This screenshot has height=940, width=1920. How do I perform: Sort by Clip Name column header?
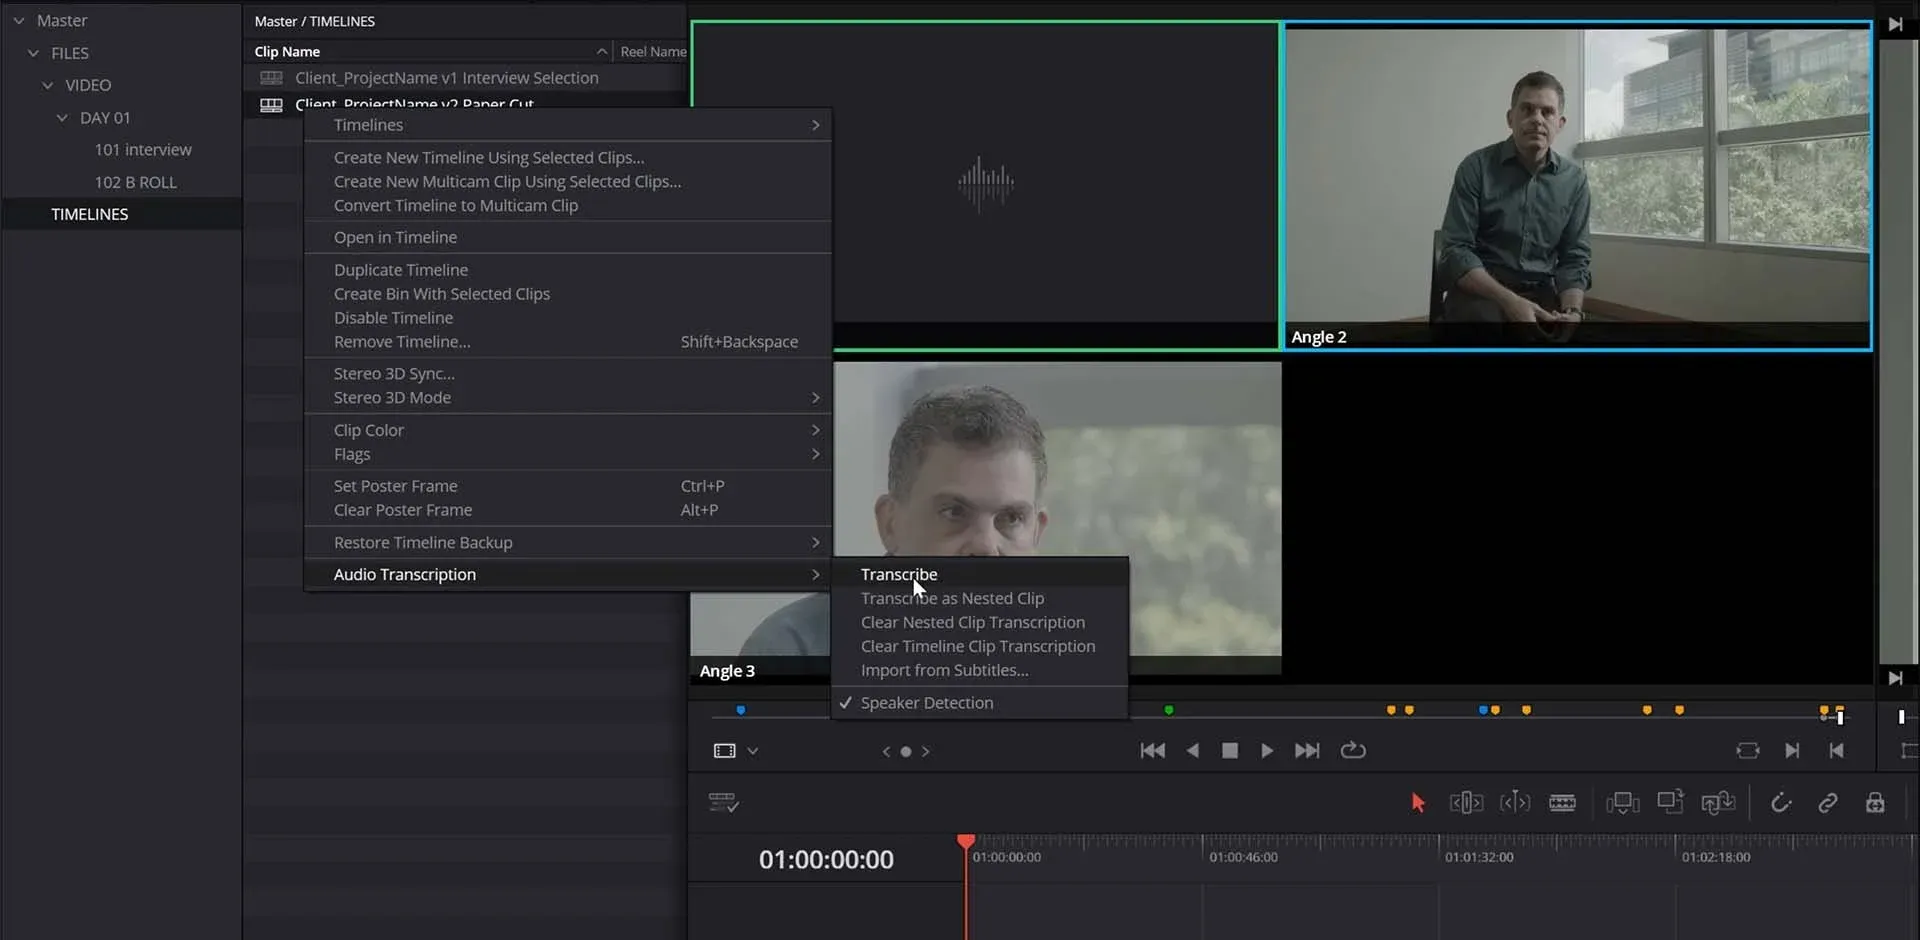(x=430, y=51)
